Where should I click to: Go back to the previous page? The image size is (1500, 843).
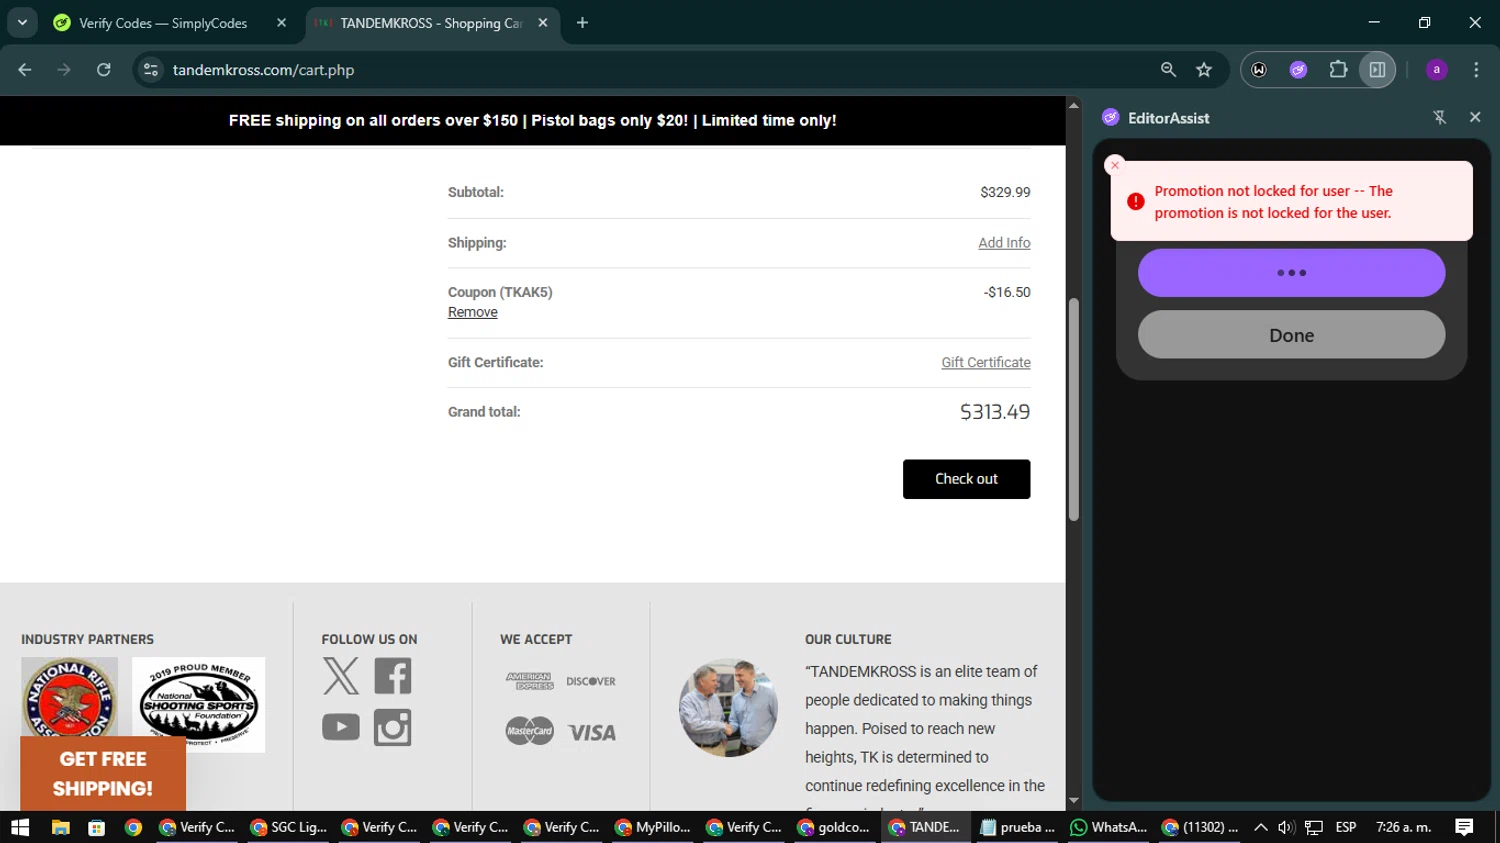[x=25, y=70]
